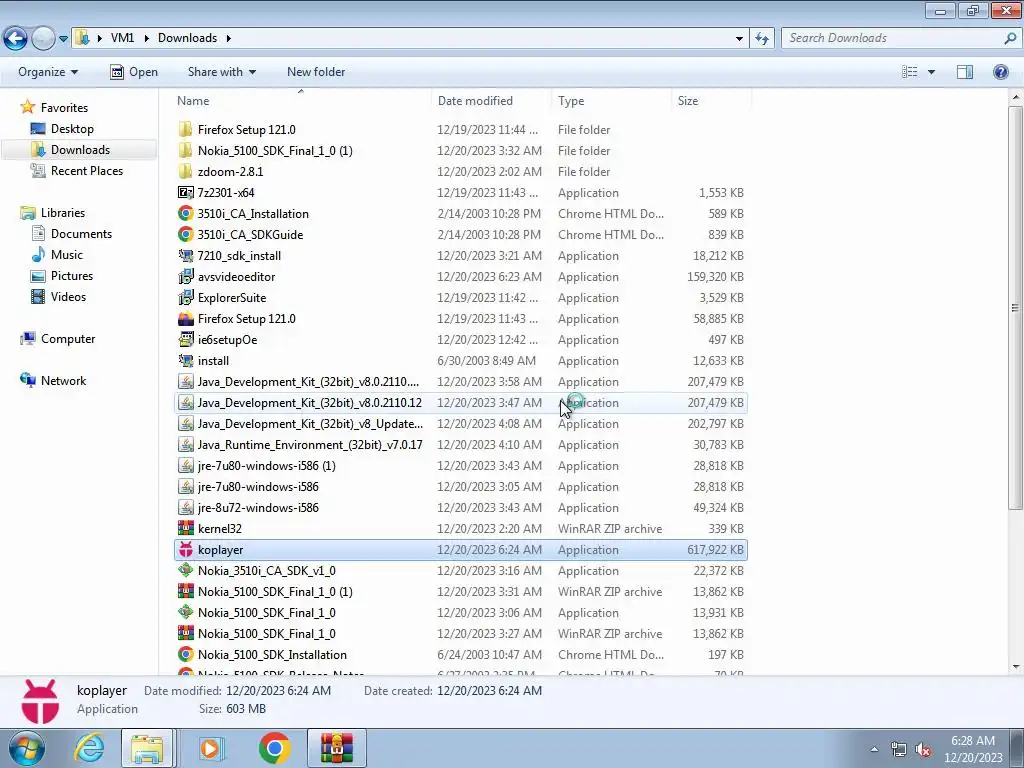The width and height of the screenshot is (1024, 768).
Task: Click the file name install
Action: click(x=213, y=360)
